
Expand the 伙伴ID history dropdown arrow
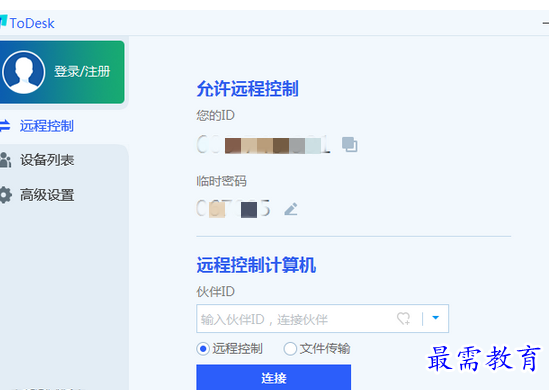436,318
